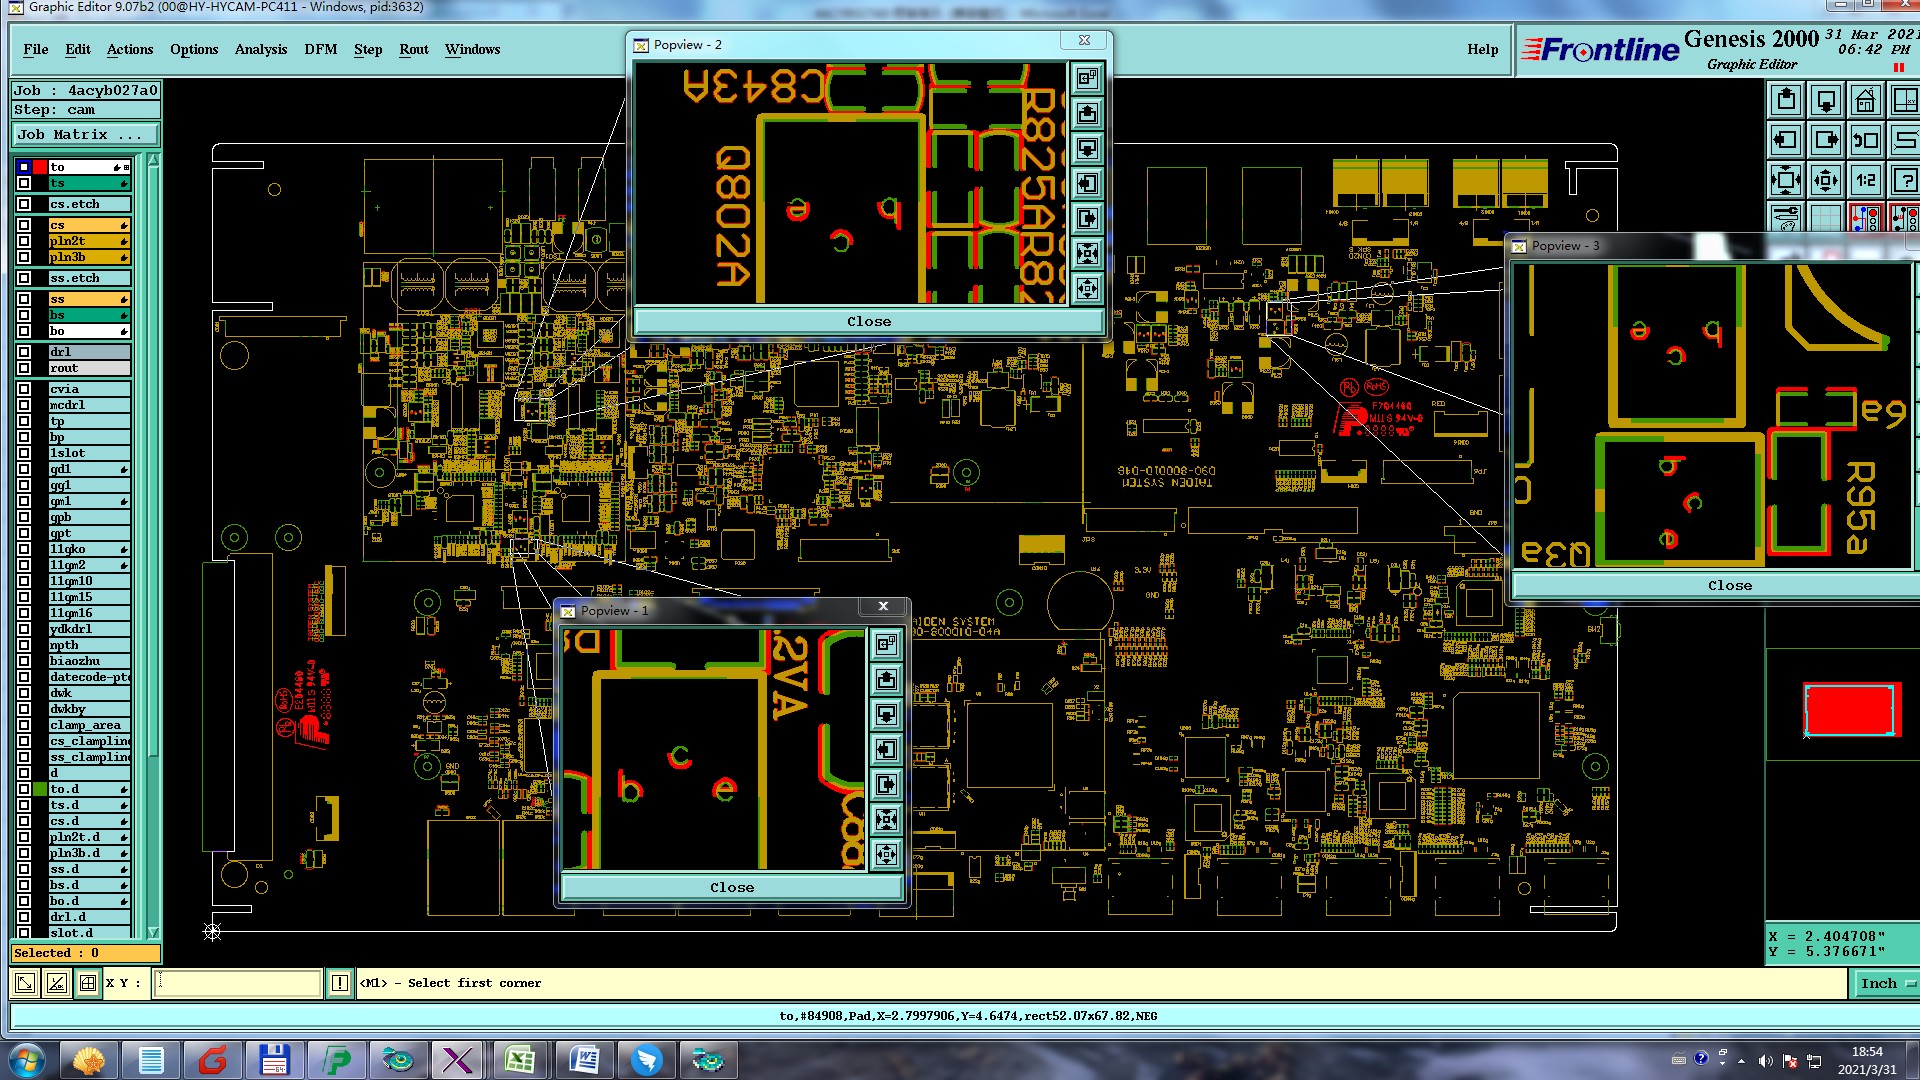The image size is (1920, 1080).
Task: Click the question mark help icon
Action: point(1905,180)
